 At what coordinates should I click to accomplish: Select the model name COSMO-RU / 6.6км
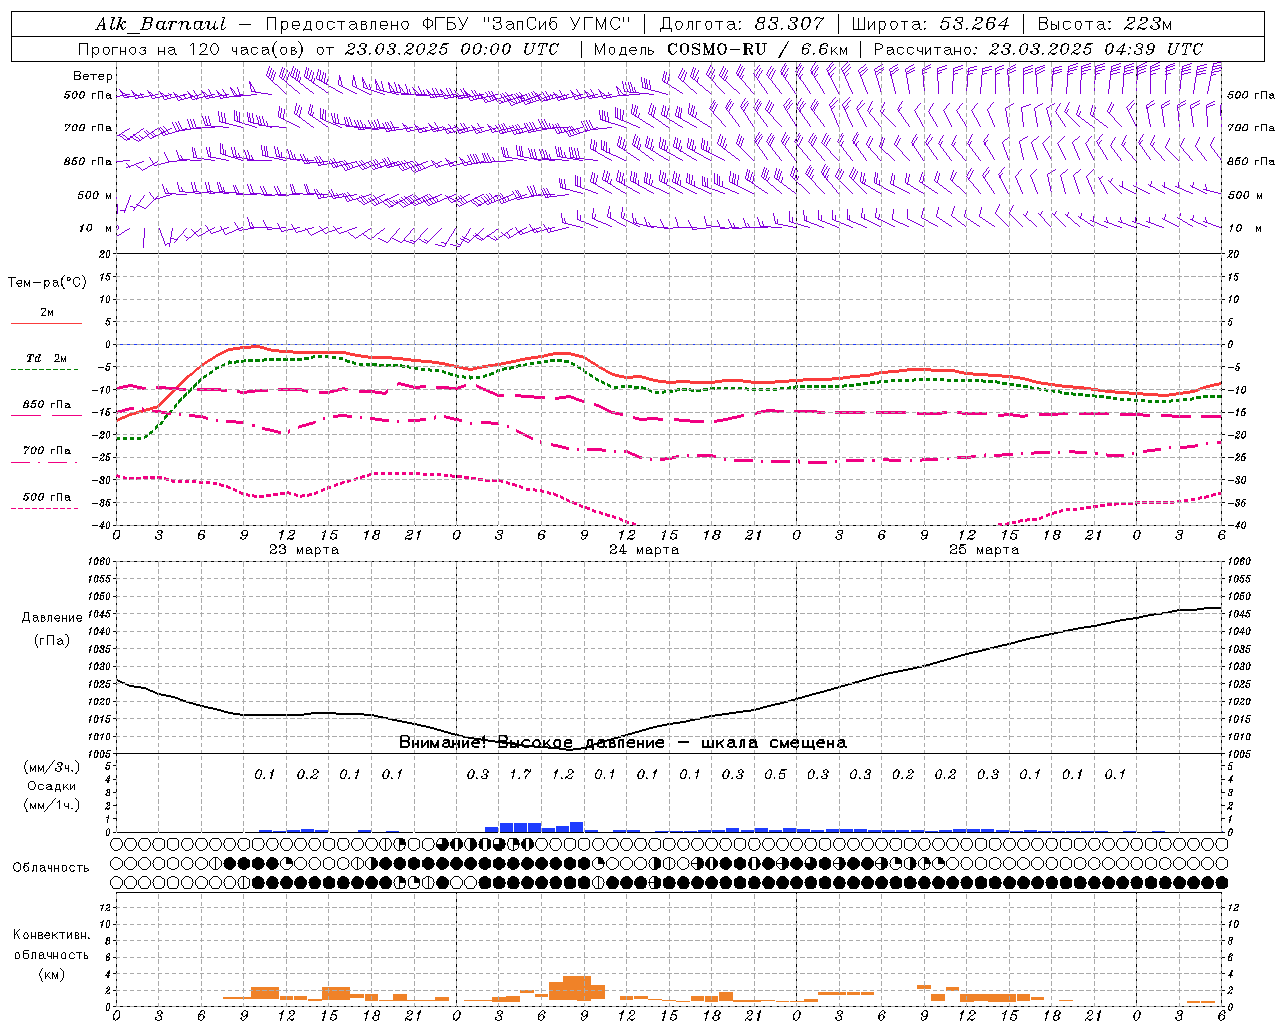point(757,49)
